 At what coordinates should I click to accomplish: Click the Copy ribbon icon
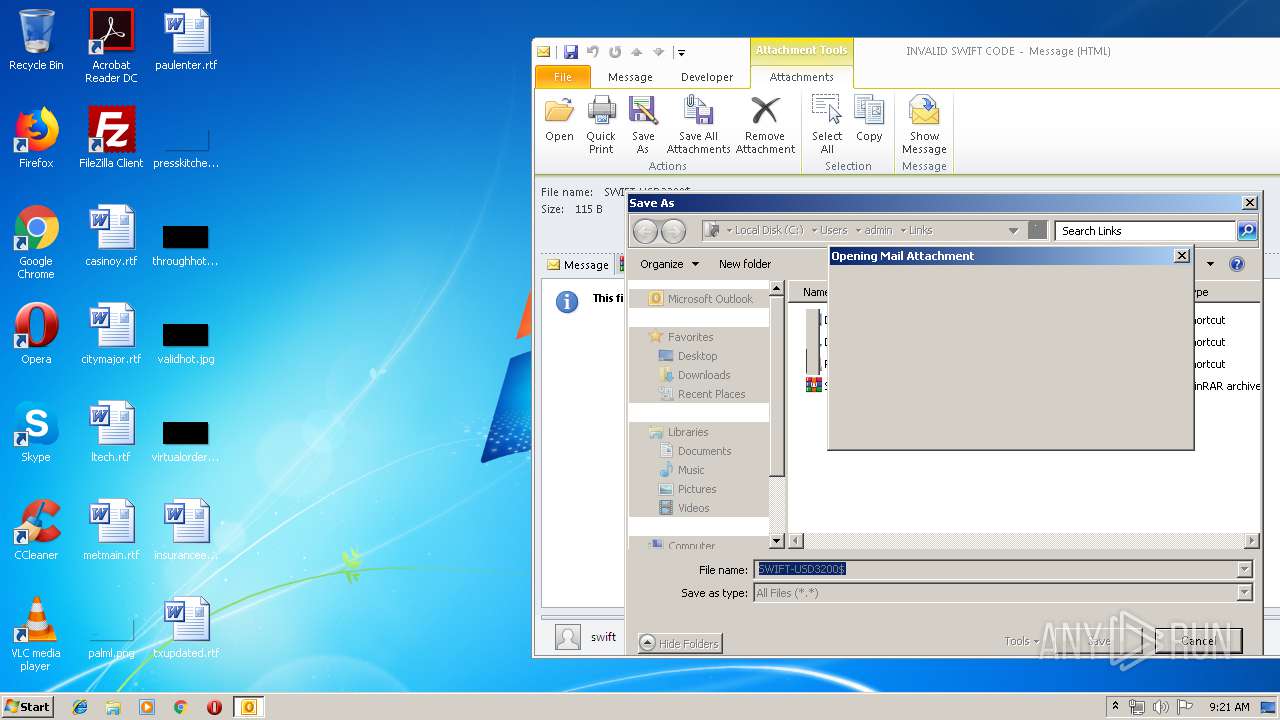[869, 120]
